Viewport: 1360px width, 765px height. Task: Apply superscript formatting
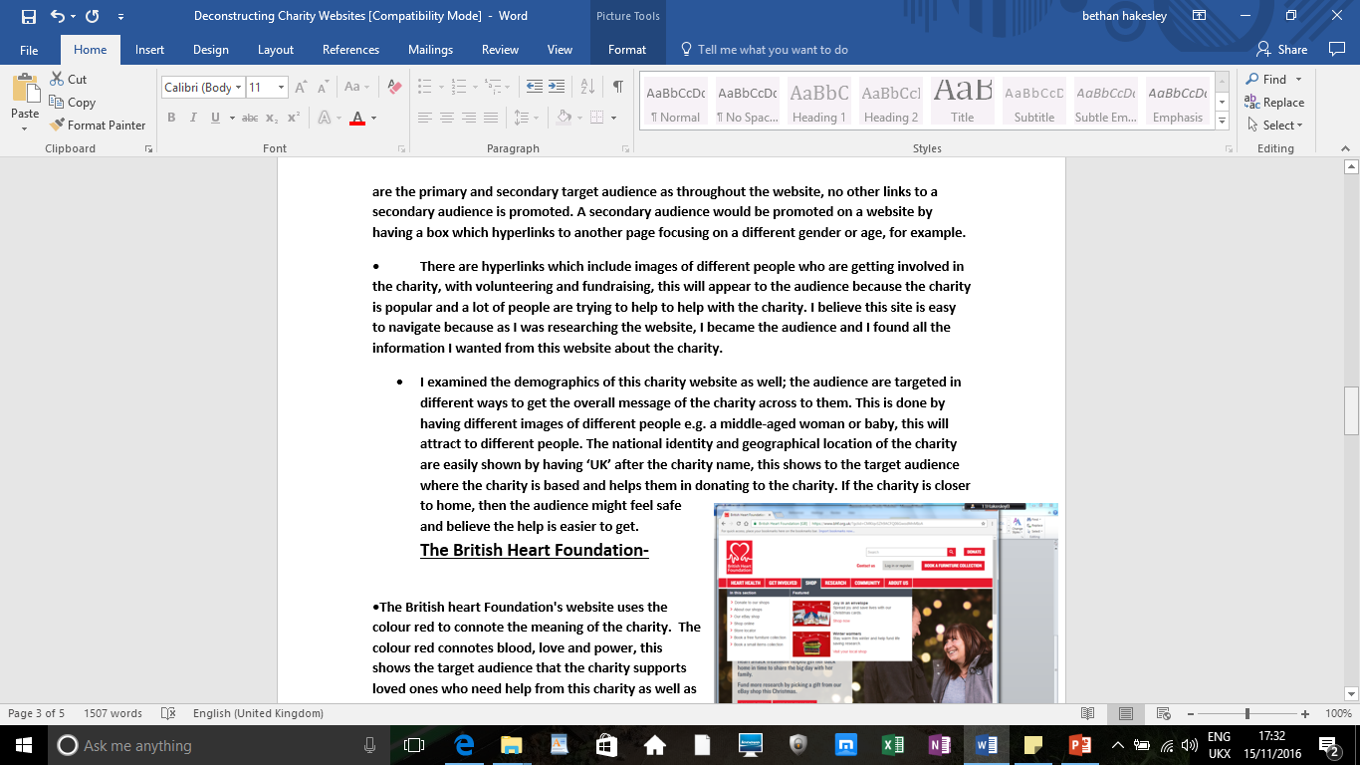[293, 118]
